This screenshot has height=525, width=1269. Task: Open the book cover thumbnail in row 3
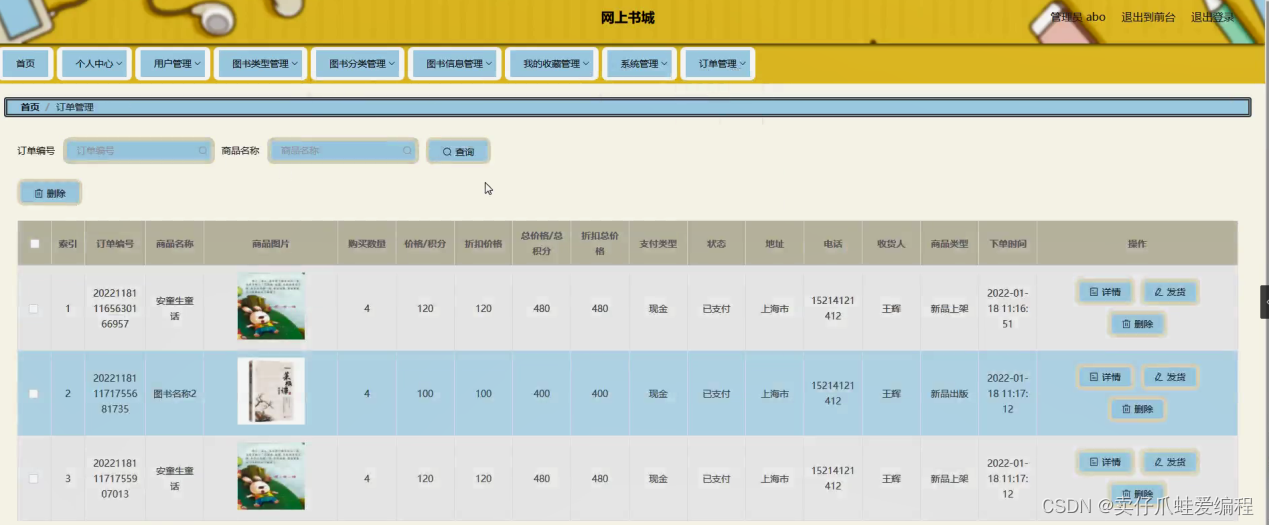pos(271,477)
